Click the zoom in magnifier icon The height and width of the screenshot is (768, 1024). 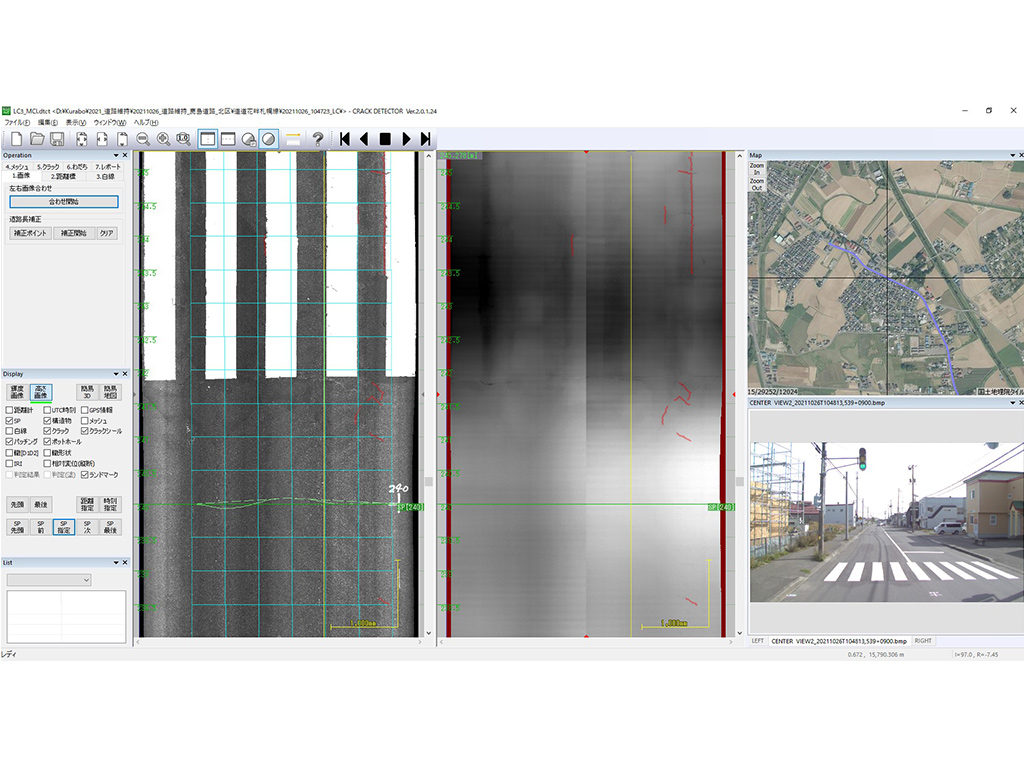coord(163,139)
